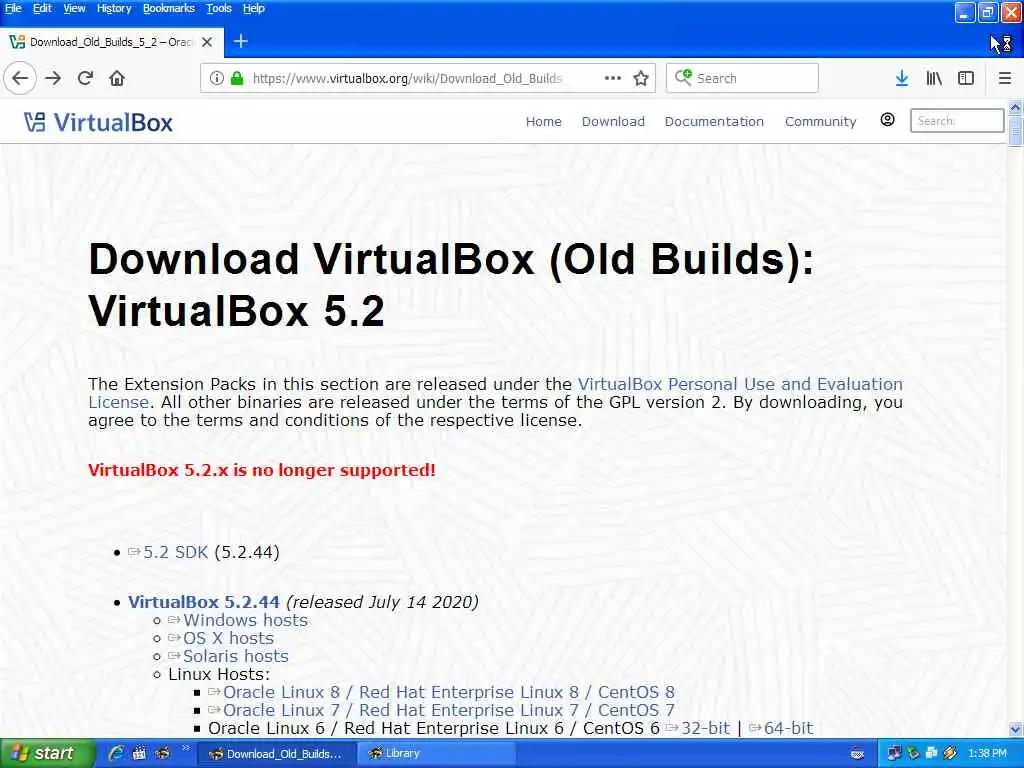Toggle the sidebar view icon
Screen dimensions: 1024x768
point(966,78)
